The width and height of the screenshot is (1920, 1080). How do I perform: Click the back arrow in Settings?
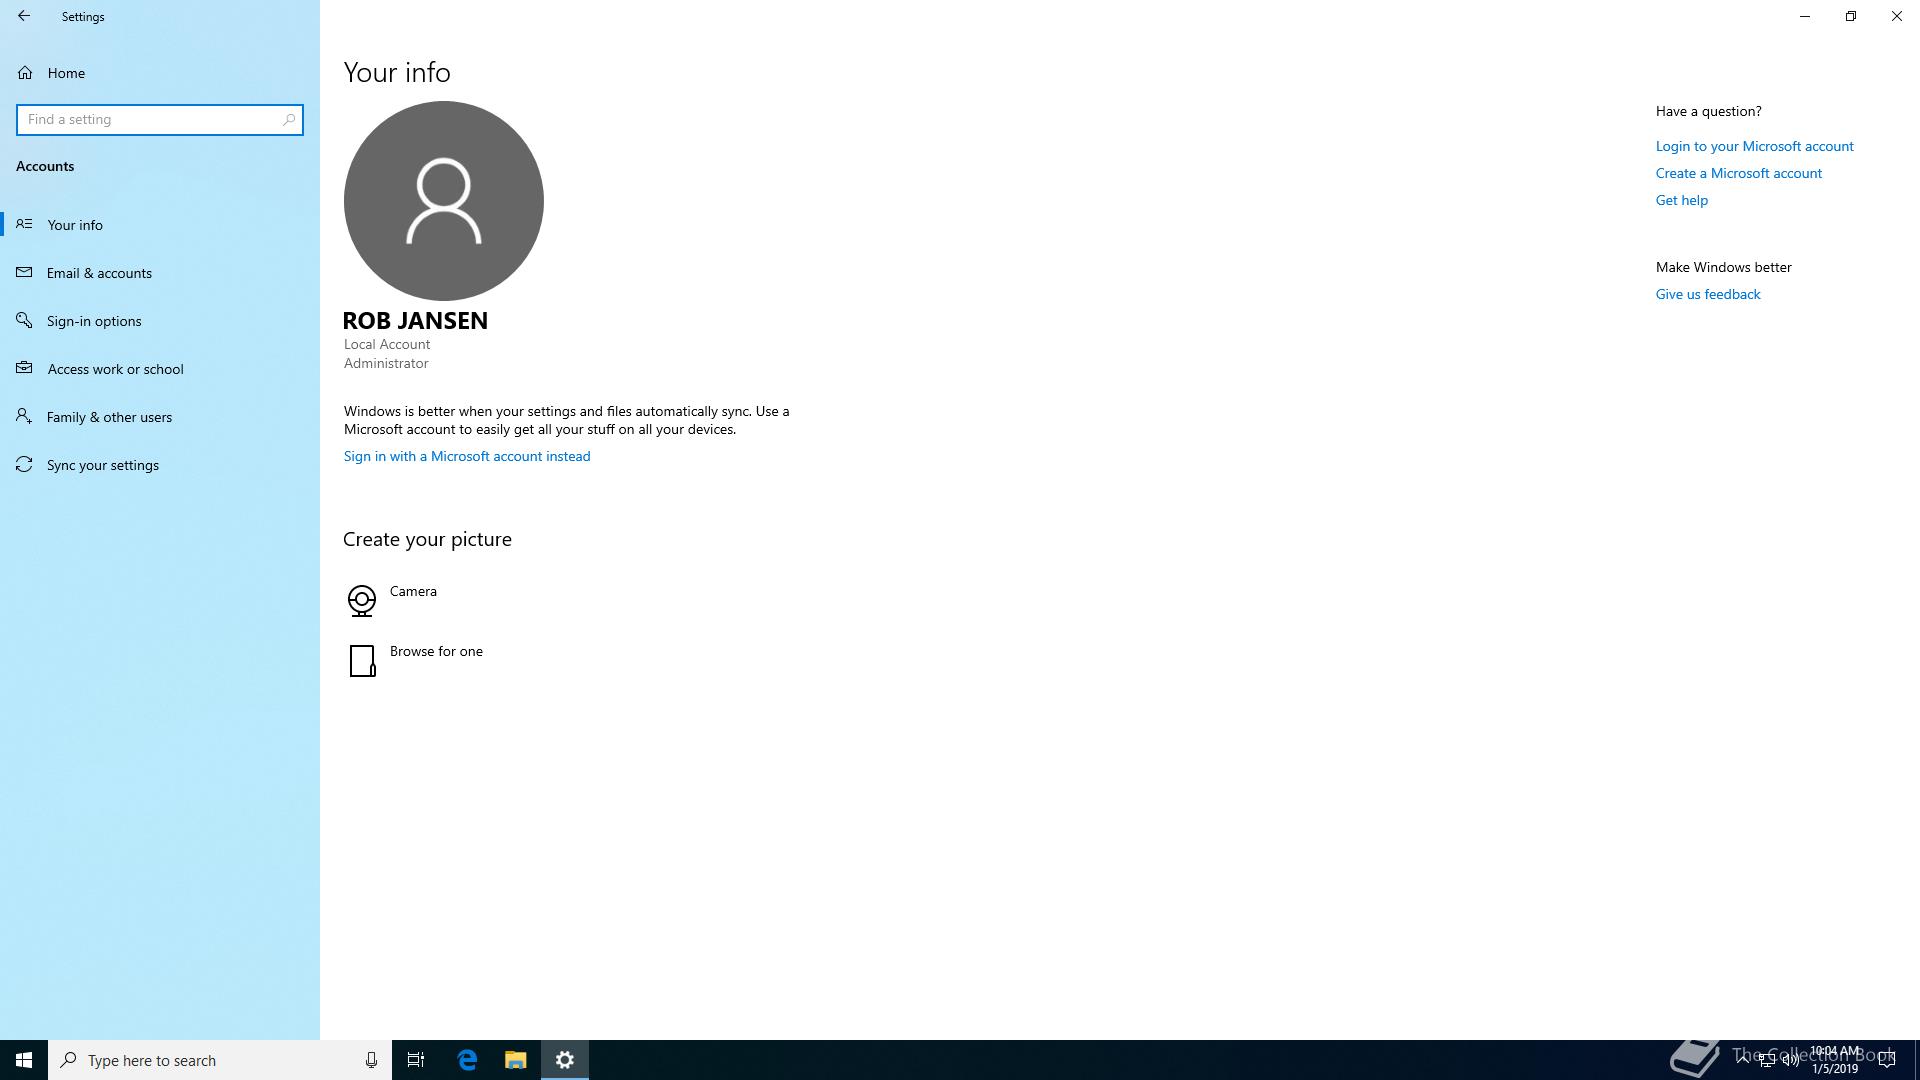24,16
